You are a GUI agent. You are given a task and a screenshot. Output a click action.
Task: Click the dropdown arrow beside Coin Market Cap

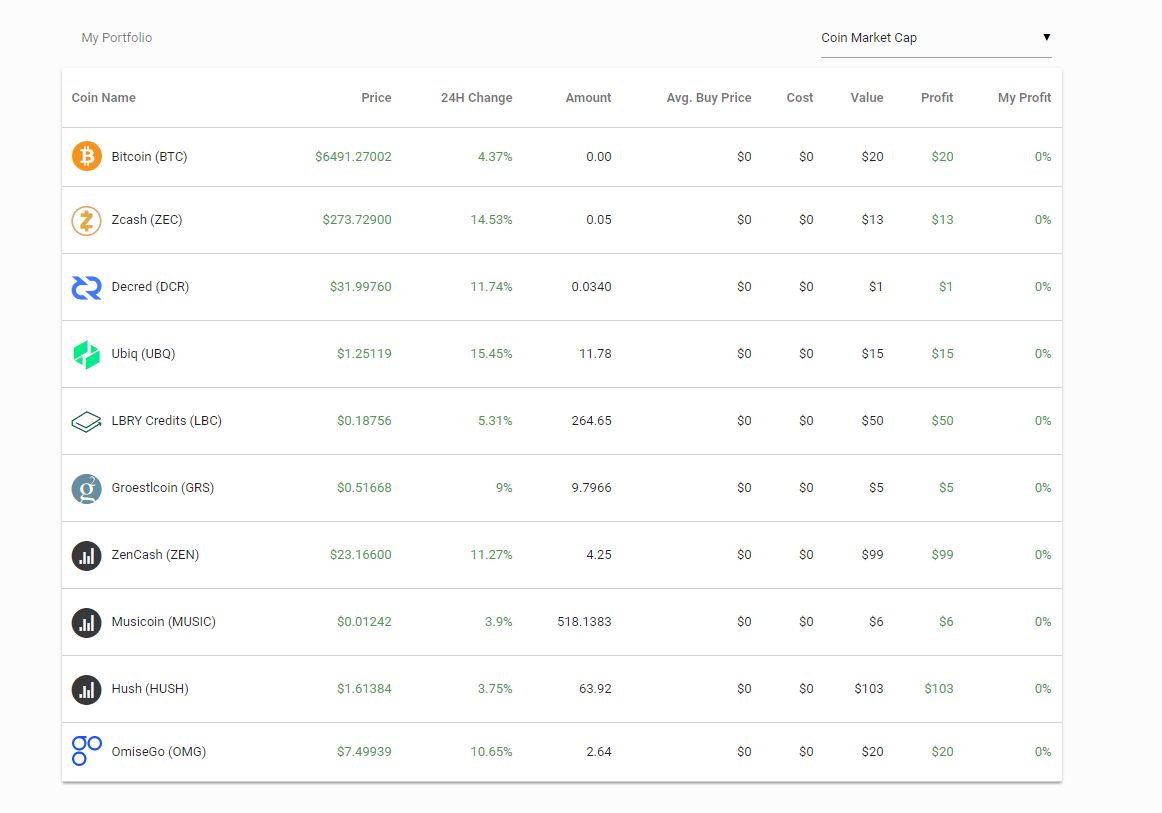tap(1046, 37)
